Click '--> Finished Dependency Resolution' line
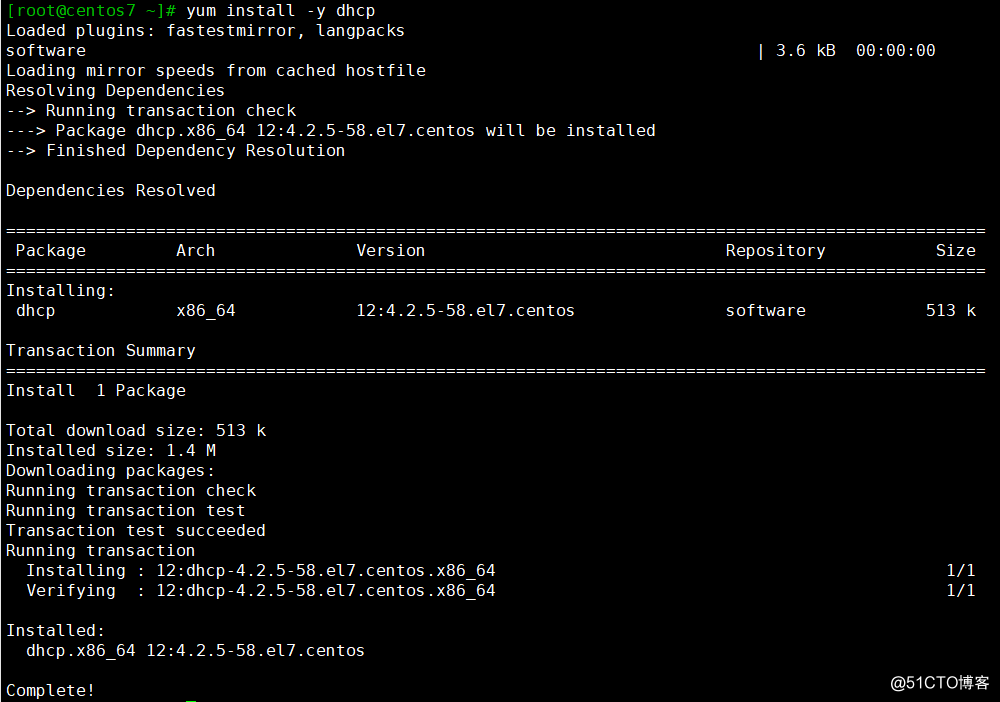This screenshot has width=1000, height=702. pyautogui.click(x=175, y=150)
